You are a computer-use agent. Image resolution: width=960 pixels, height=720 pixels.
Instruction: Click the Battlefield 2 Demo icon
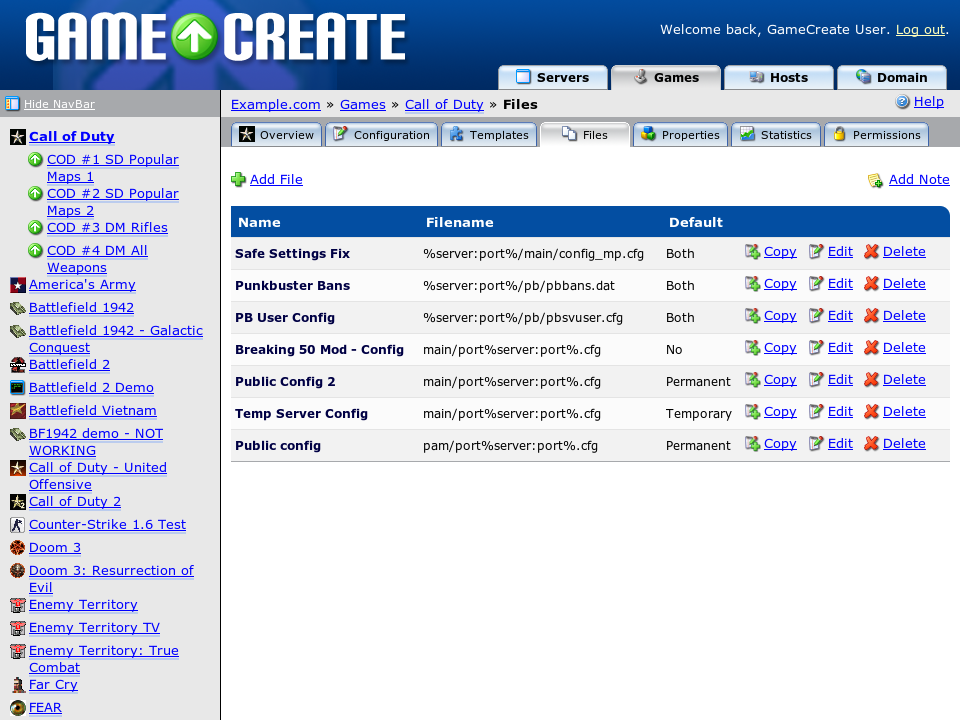pyautogui.click(x=18, y=388)
